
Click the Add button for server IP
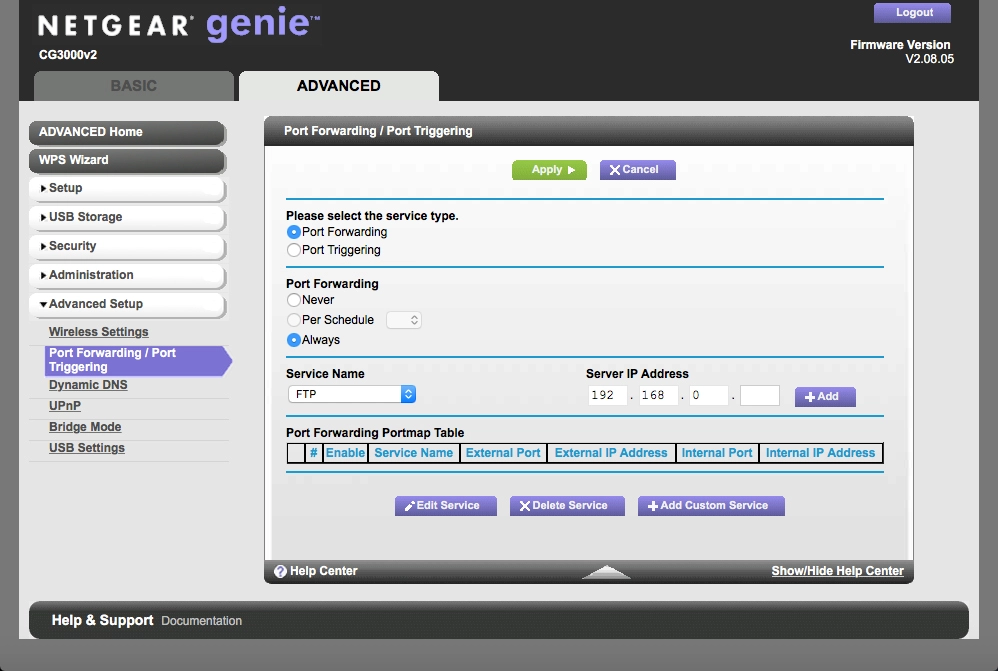point(825,397)
